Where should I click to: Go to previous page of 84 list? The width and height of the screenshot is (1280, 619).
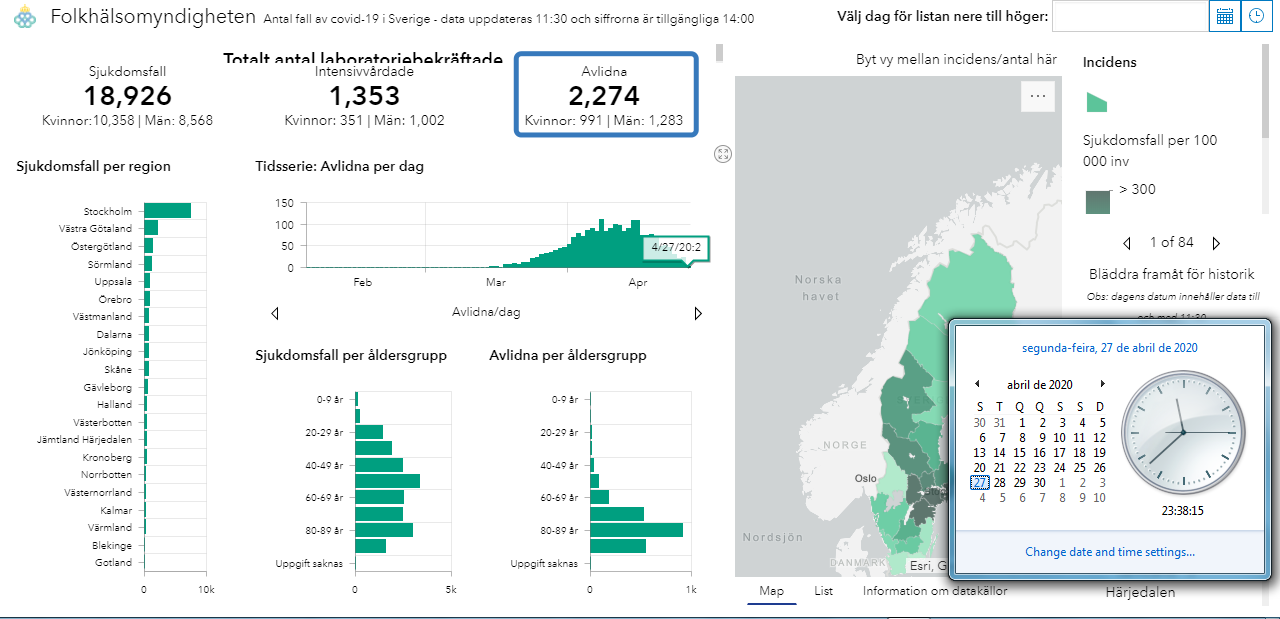pyautogui.click(x=1127, y=243)
